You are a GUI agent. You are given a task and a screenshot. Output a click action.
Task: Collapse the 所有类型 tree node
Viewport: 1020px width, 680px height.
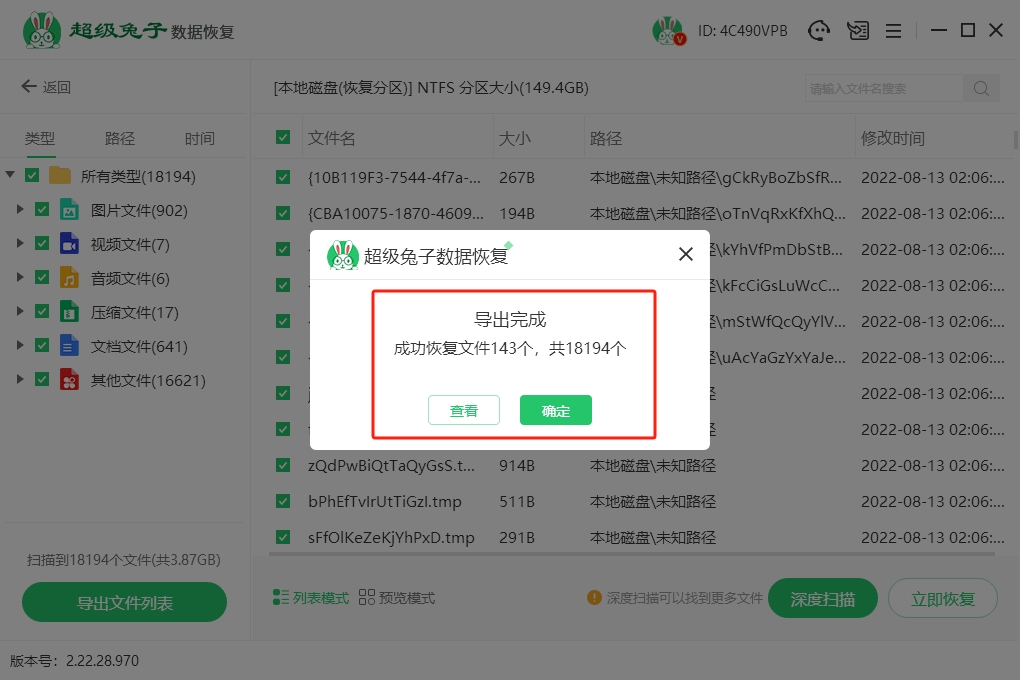tap(10, 176)
